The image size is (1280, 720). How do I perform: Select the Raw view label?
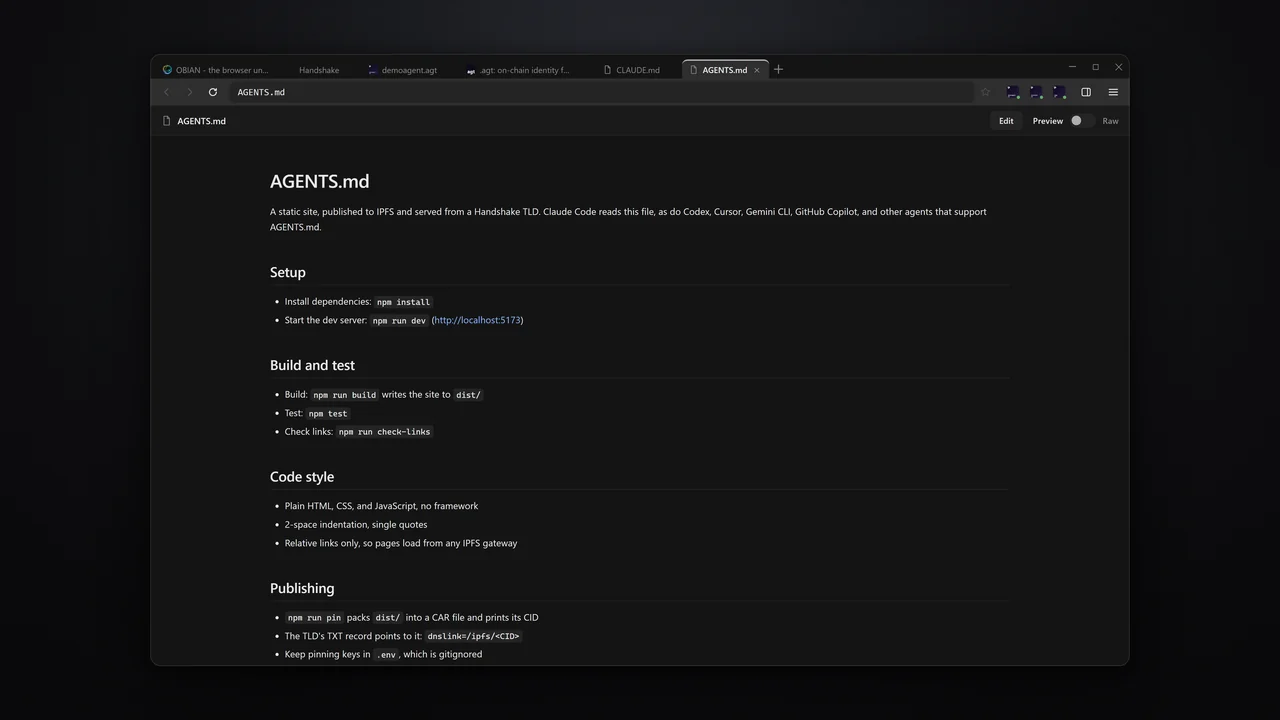(1110, 121)
